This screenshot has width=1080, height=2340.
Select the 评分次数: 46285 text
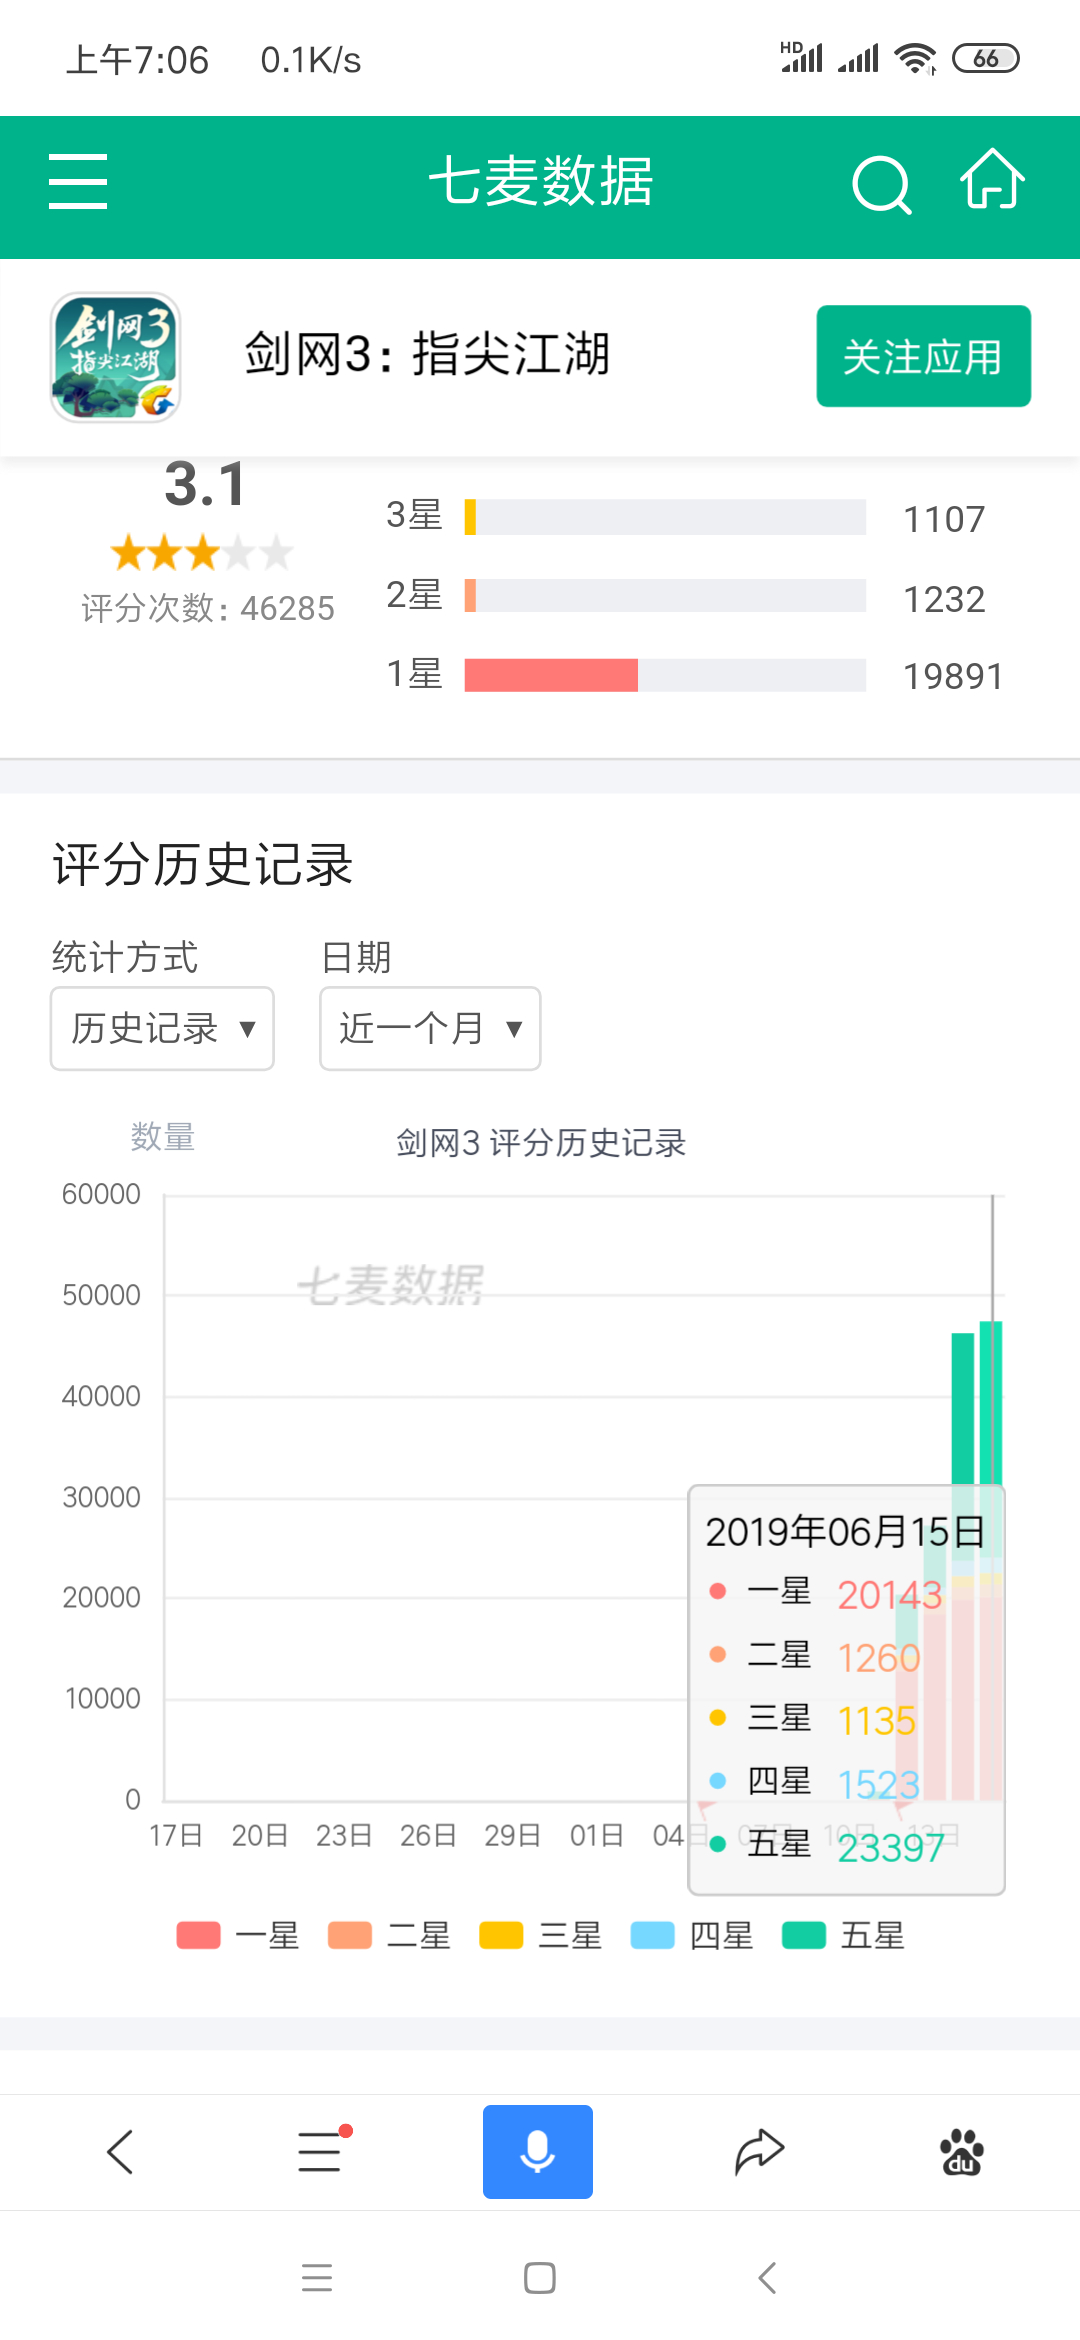tap(208, 608)
